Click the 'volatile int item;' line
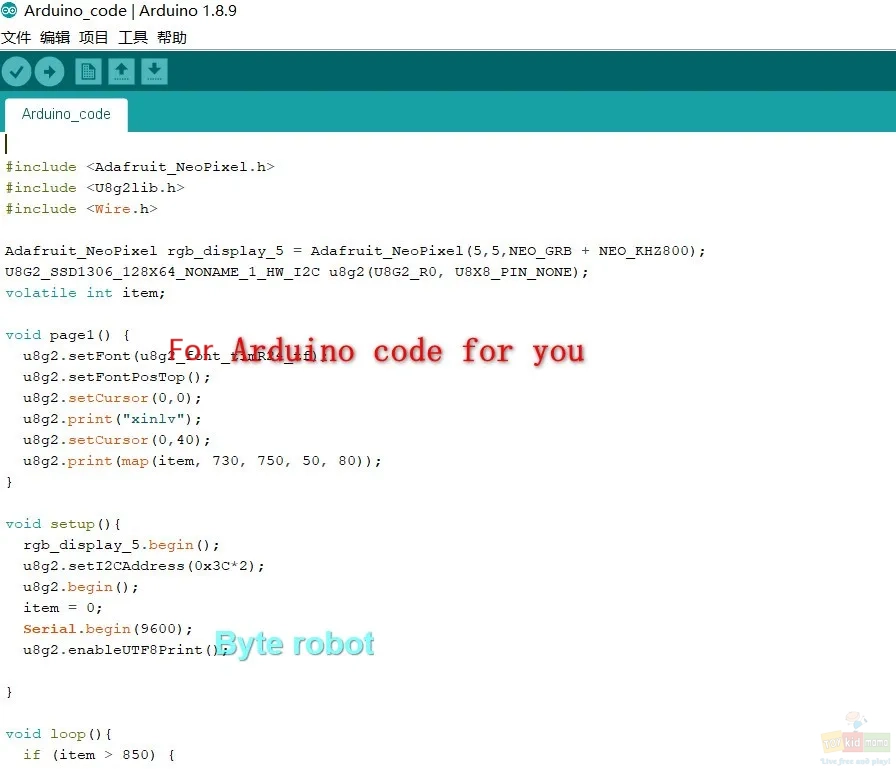Viewport: 896px width, 769px height. [x=85, y=293]
